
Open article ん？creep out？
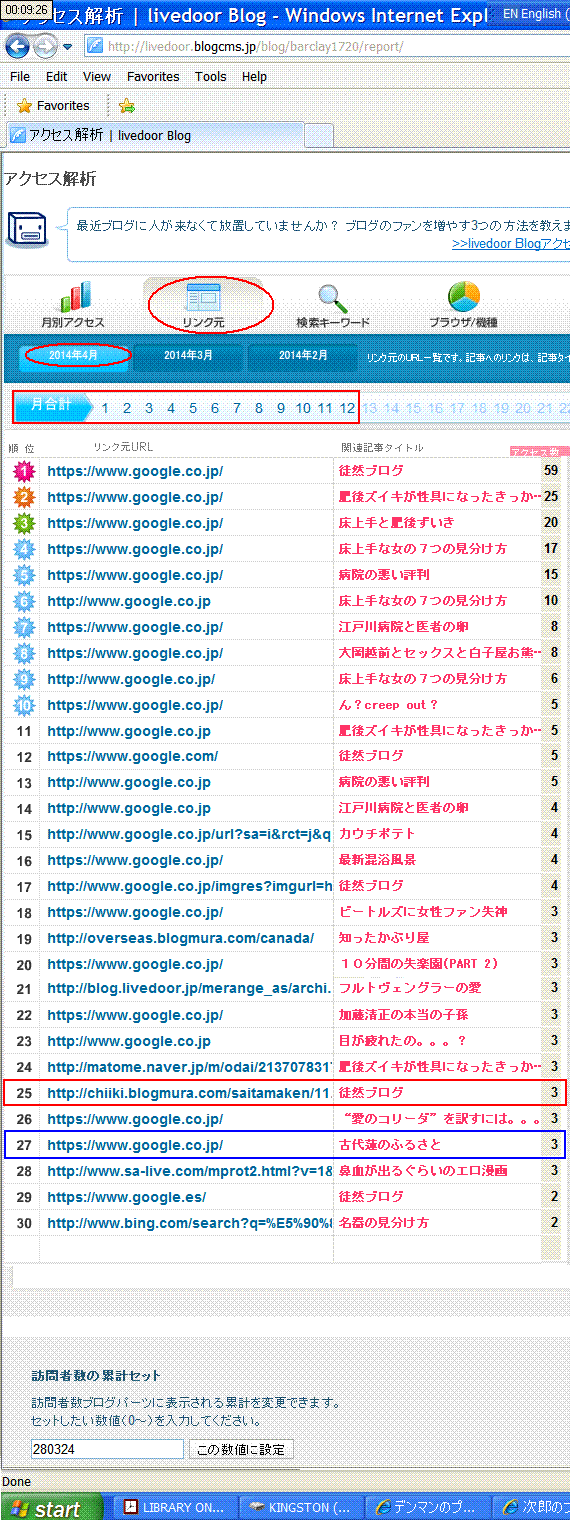(389, 705)
